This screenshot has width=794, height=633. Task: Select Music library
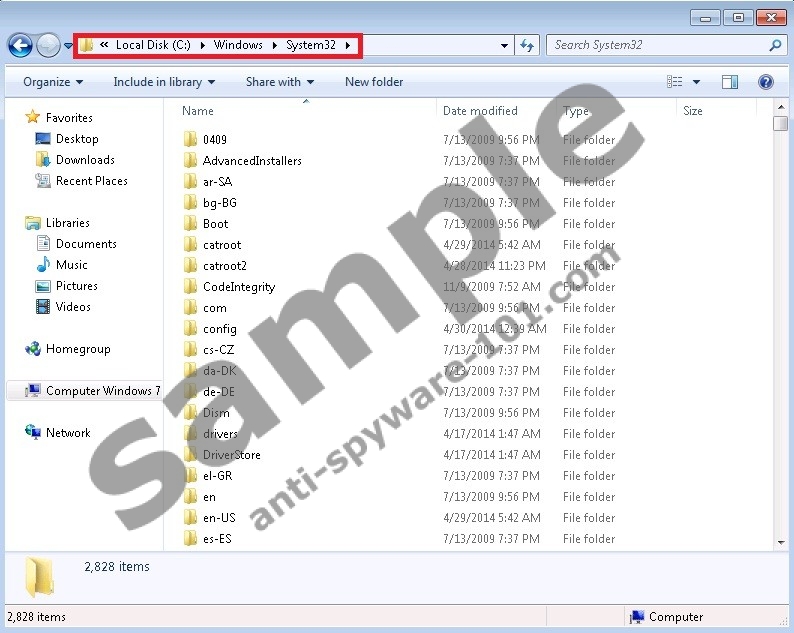pos(71,265)
